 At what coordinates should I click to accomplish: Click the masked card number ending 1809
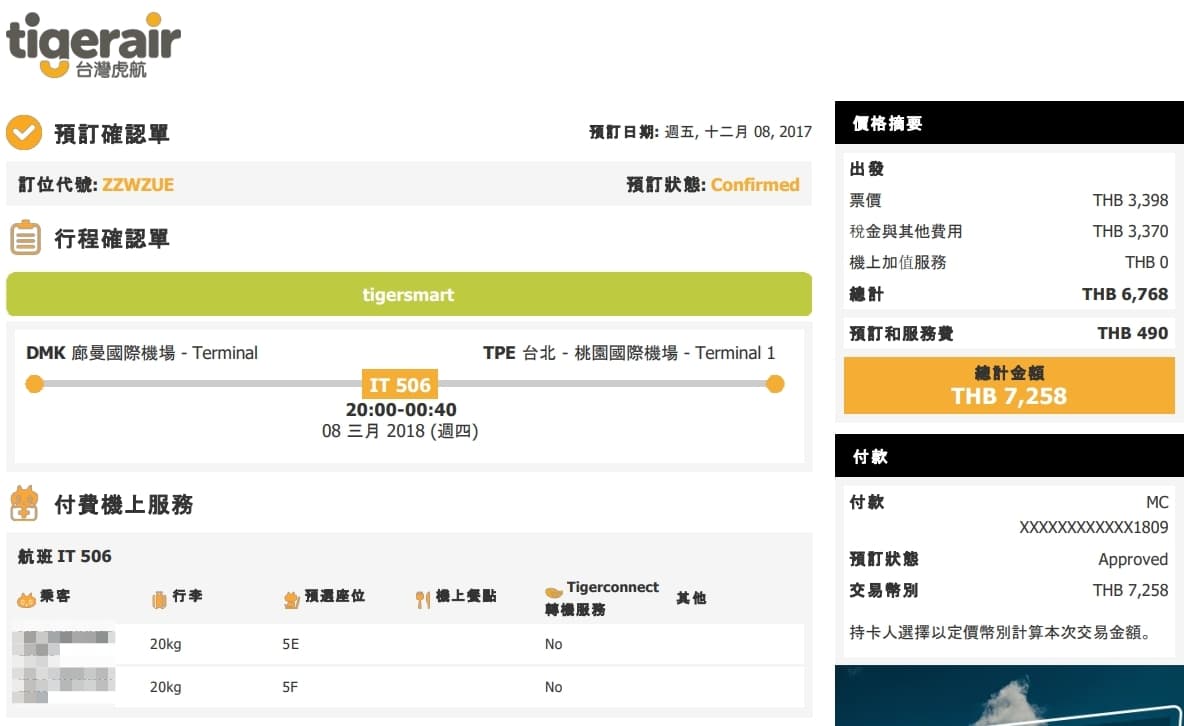1093,527
